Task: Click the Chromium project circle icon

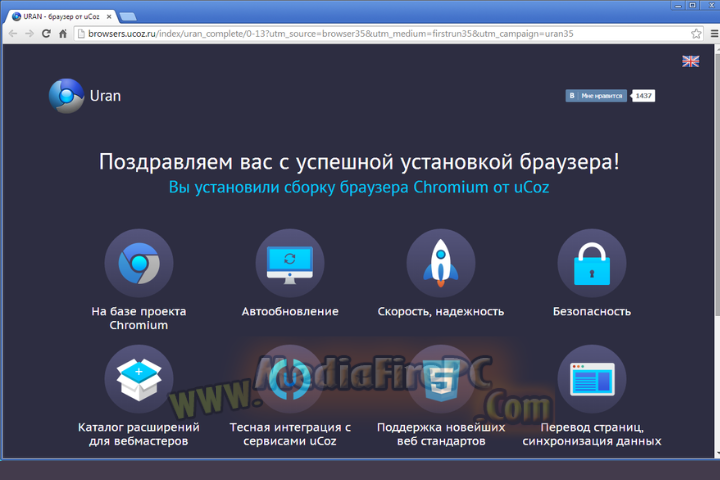Action: point(139,263)
